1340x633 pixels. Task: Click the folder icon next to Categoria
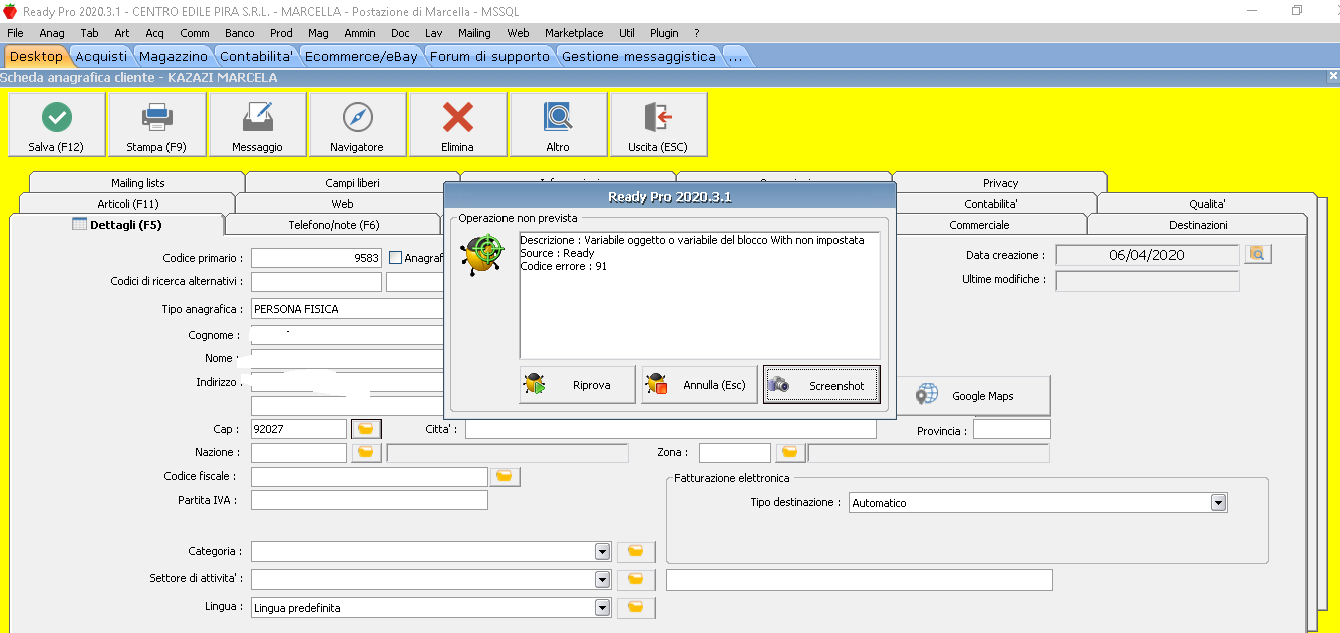(636, 552)
